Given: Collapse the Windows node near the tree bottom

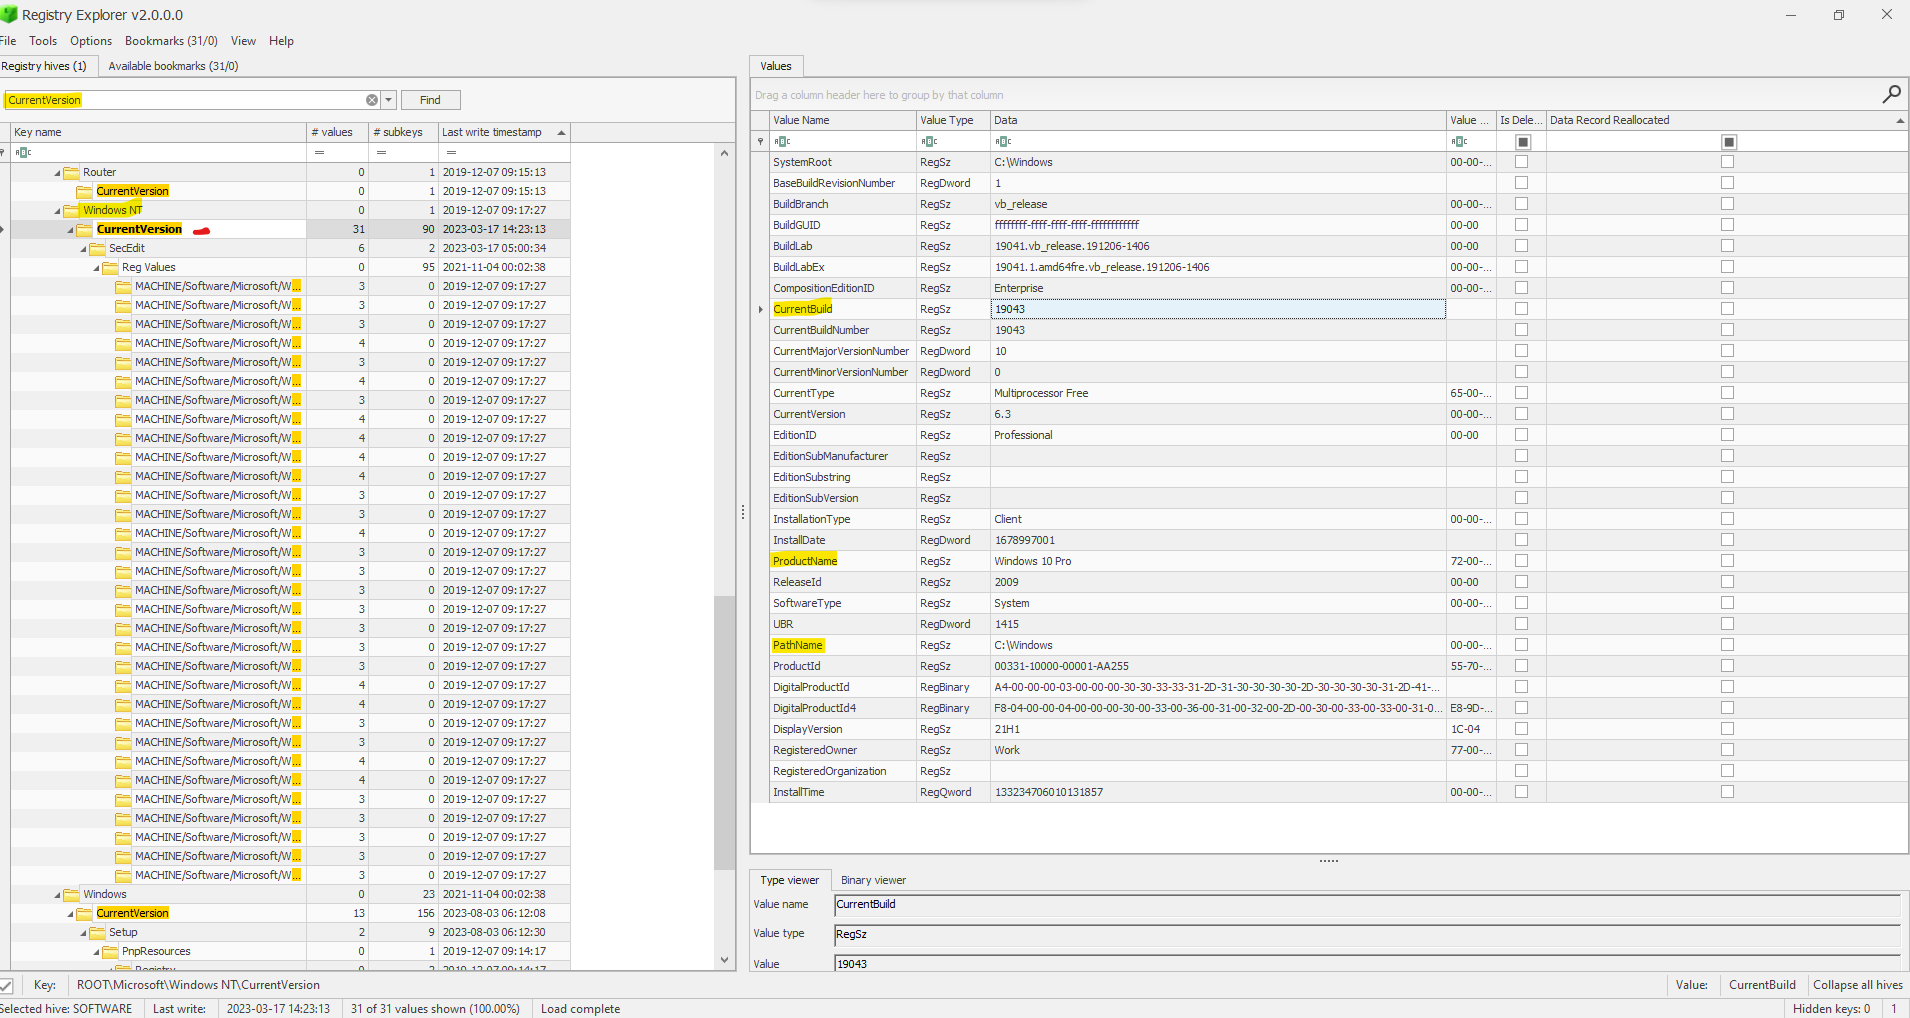Looking at the screenshot, I should point(58,895).
